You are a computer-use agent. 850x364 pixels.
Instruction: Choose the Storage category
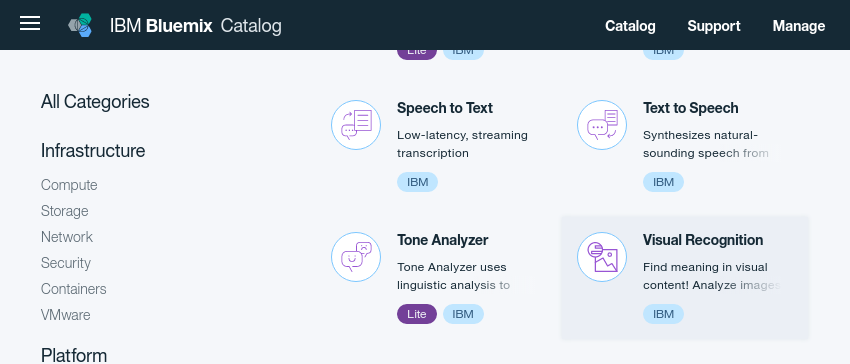(65, 211)
